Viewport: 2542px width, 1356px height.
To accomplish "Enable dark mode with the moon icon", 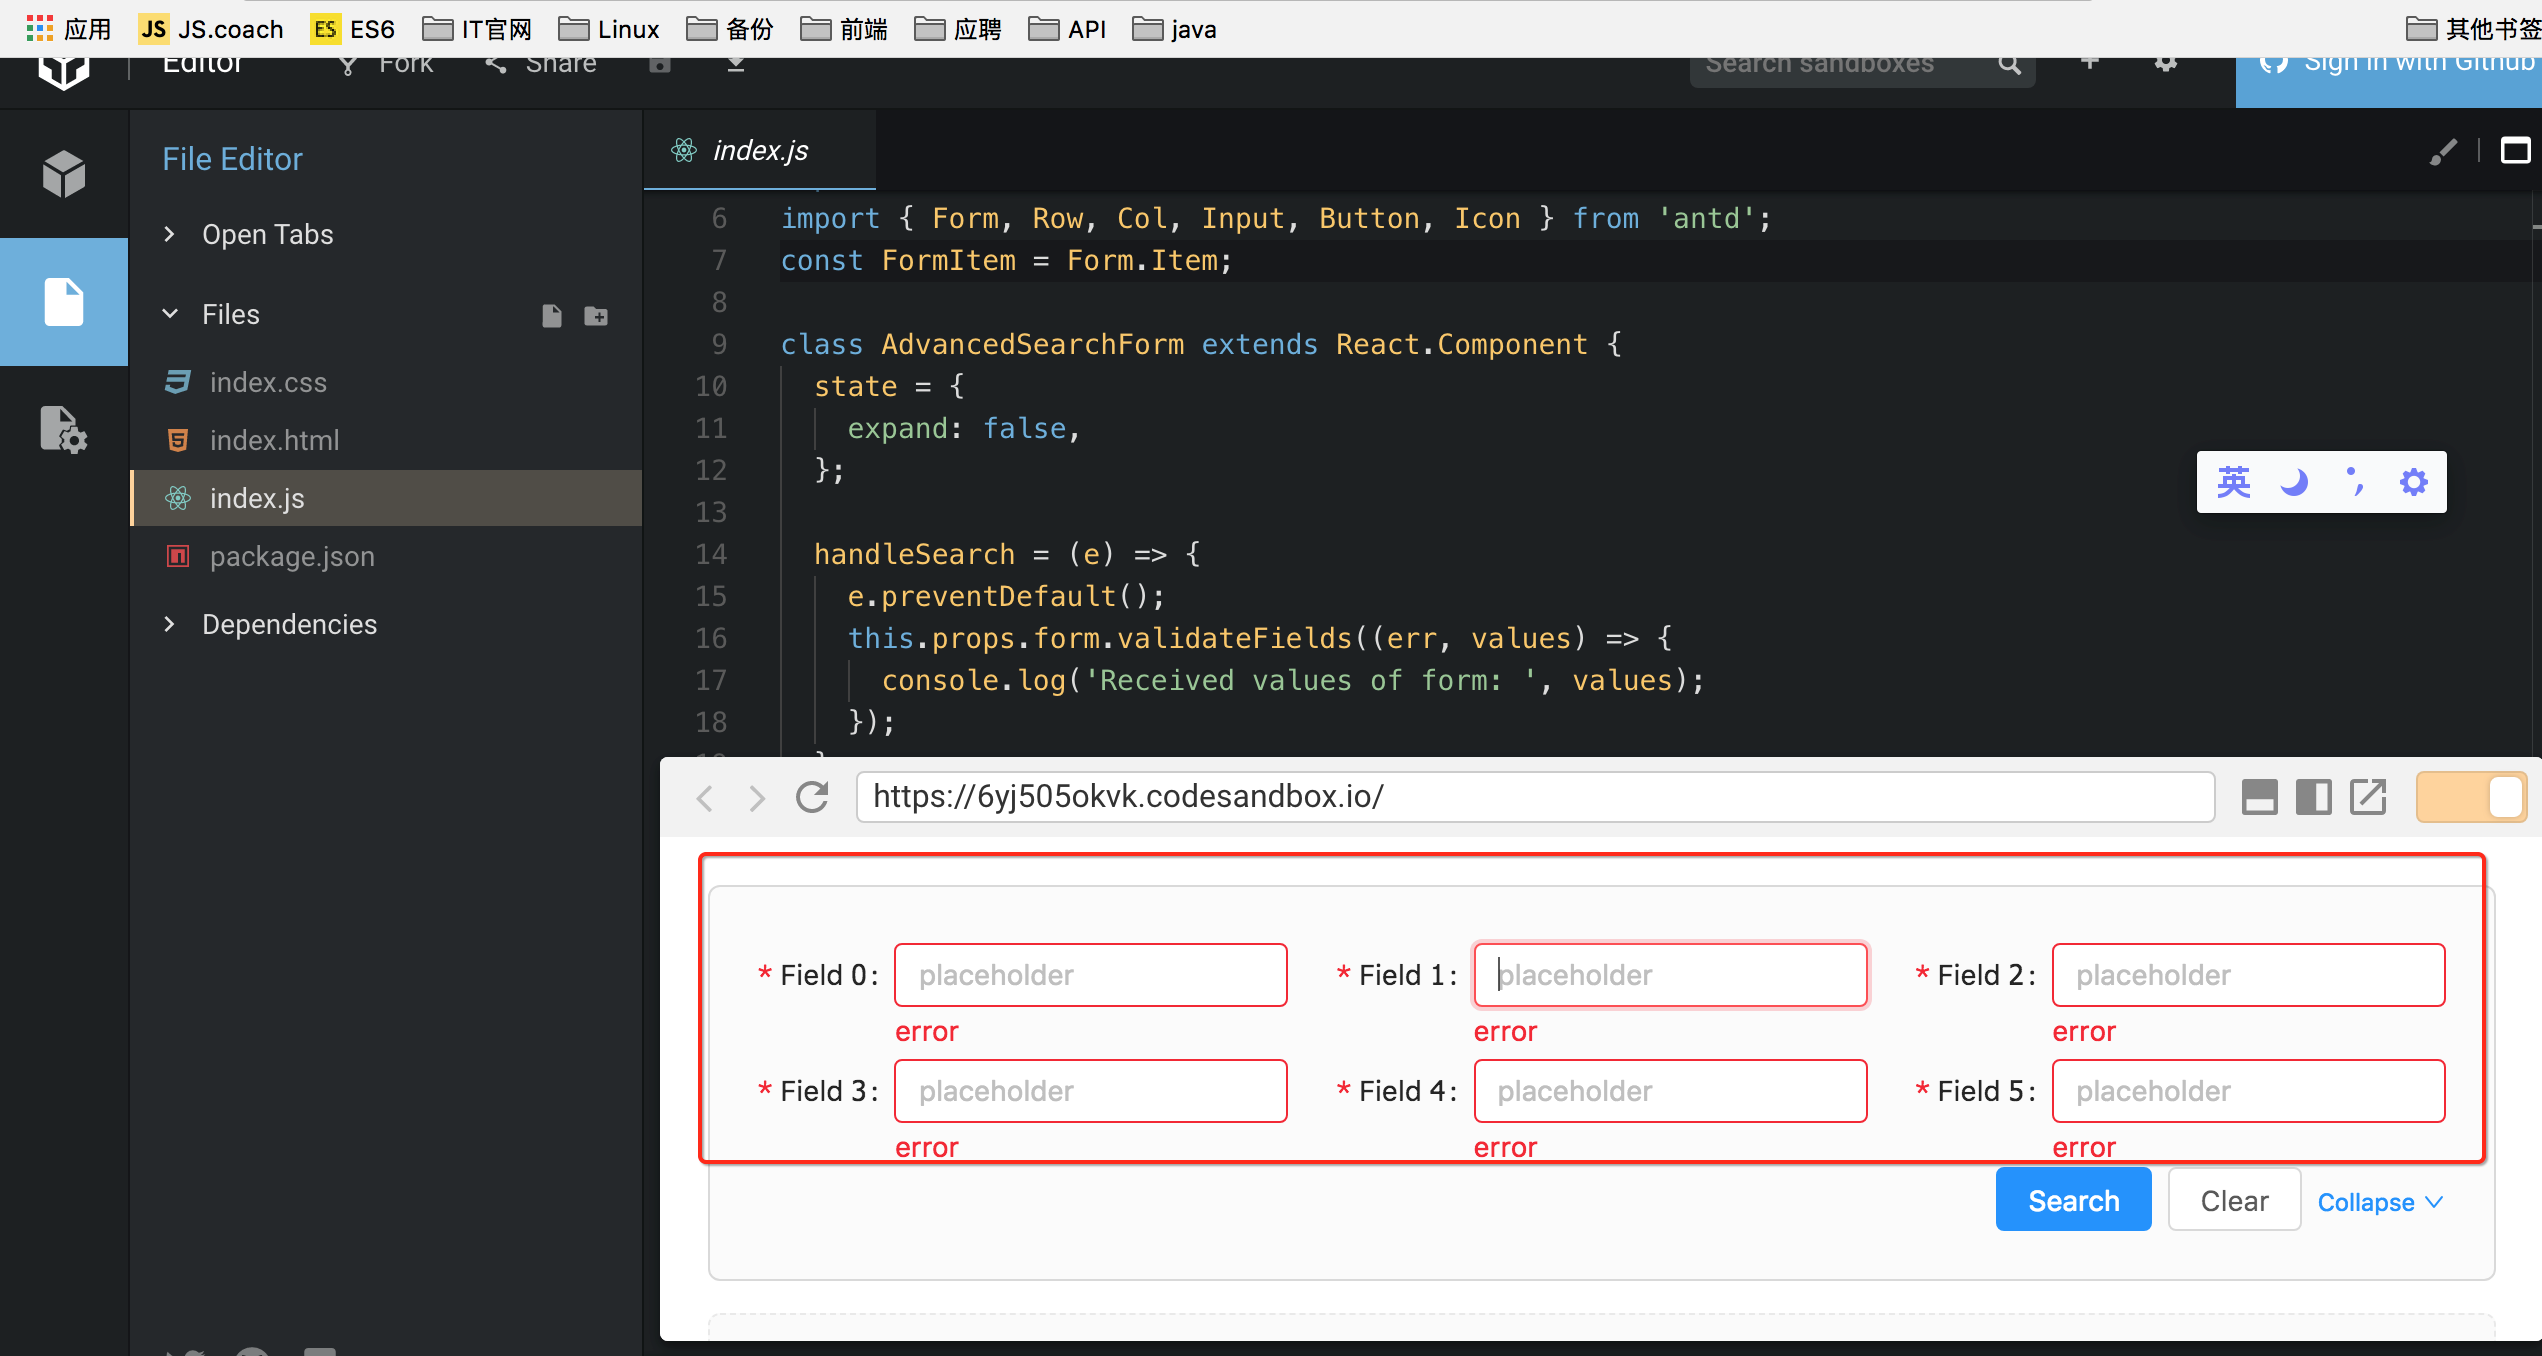I will (x=2294, y=481).
